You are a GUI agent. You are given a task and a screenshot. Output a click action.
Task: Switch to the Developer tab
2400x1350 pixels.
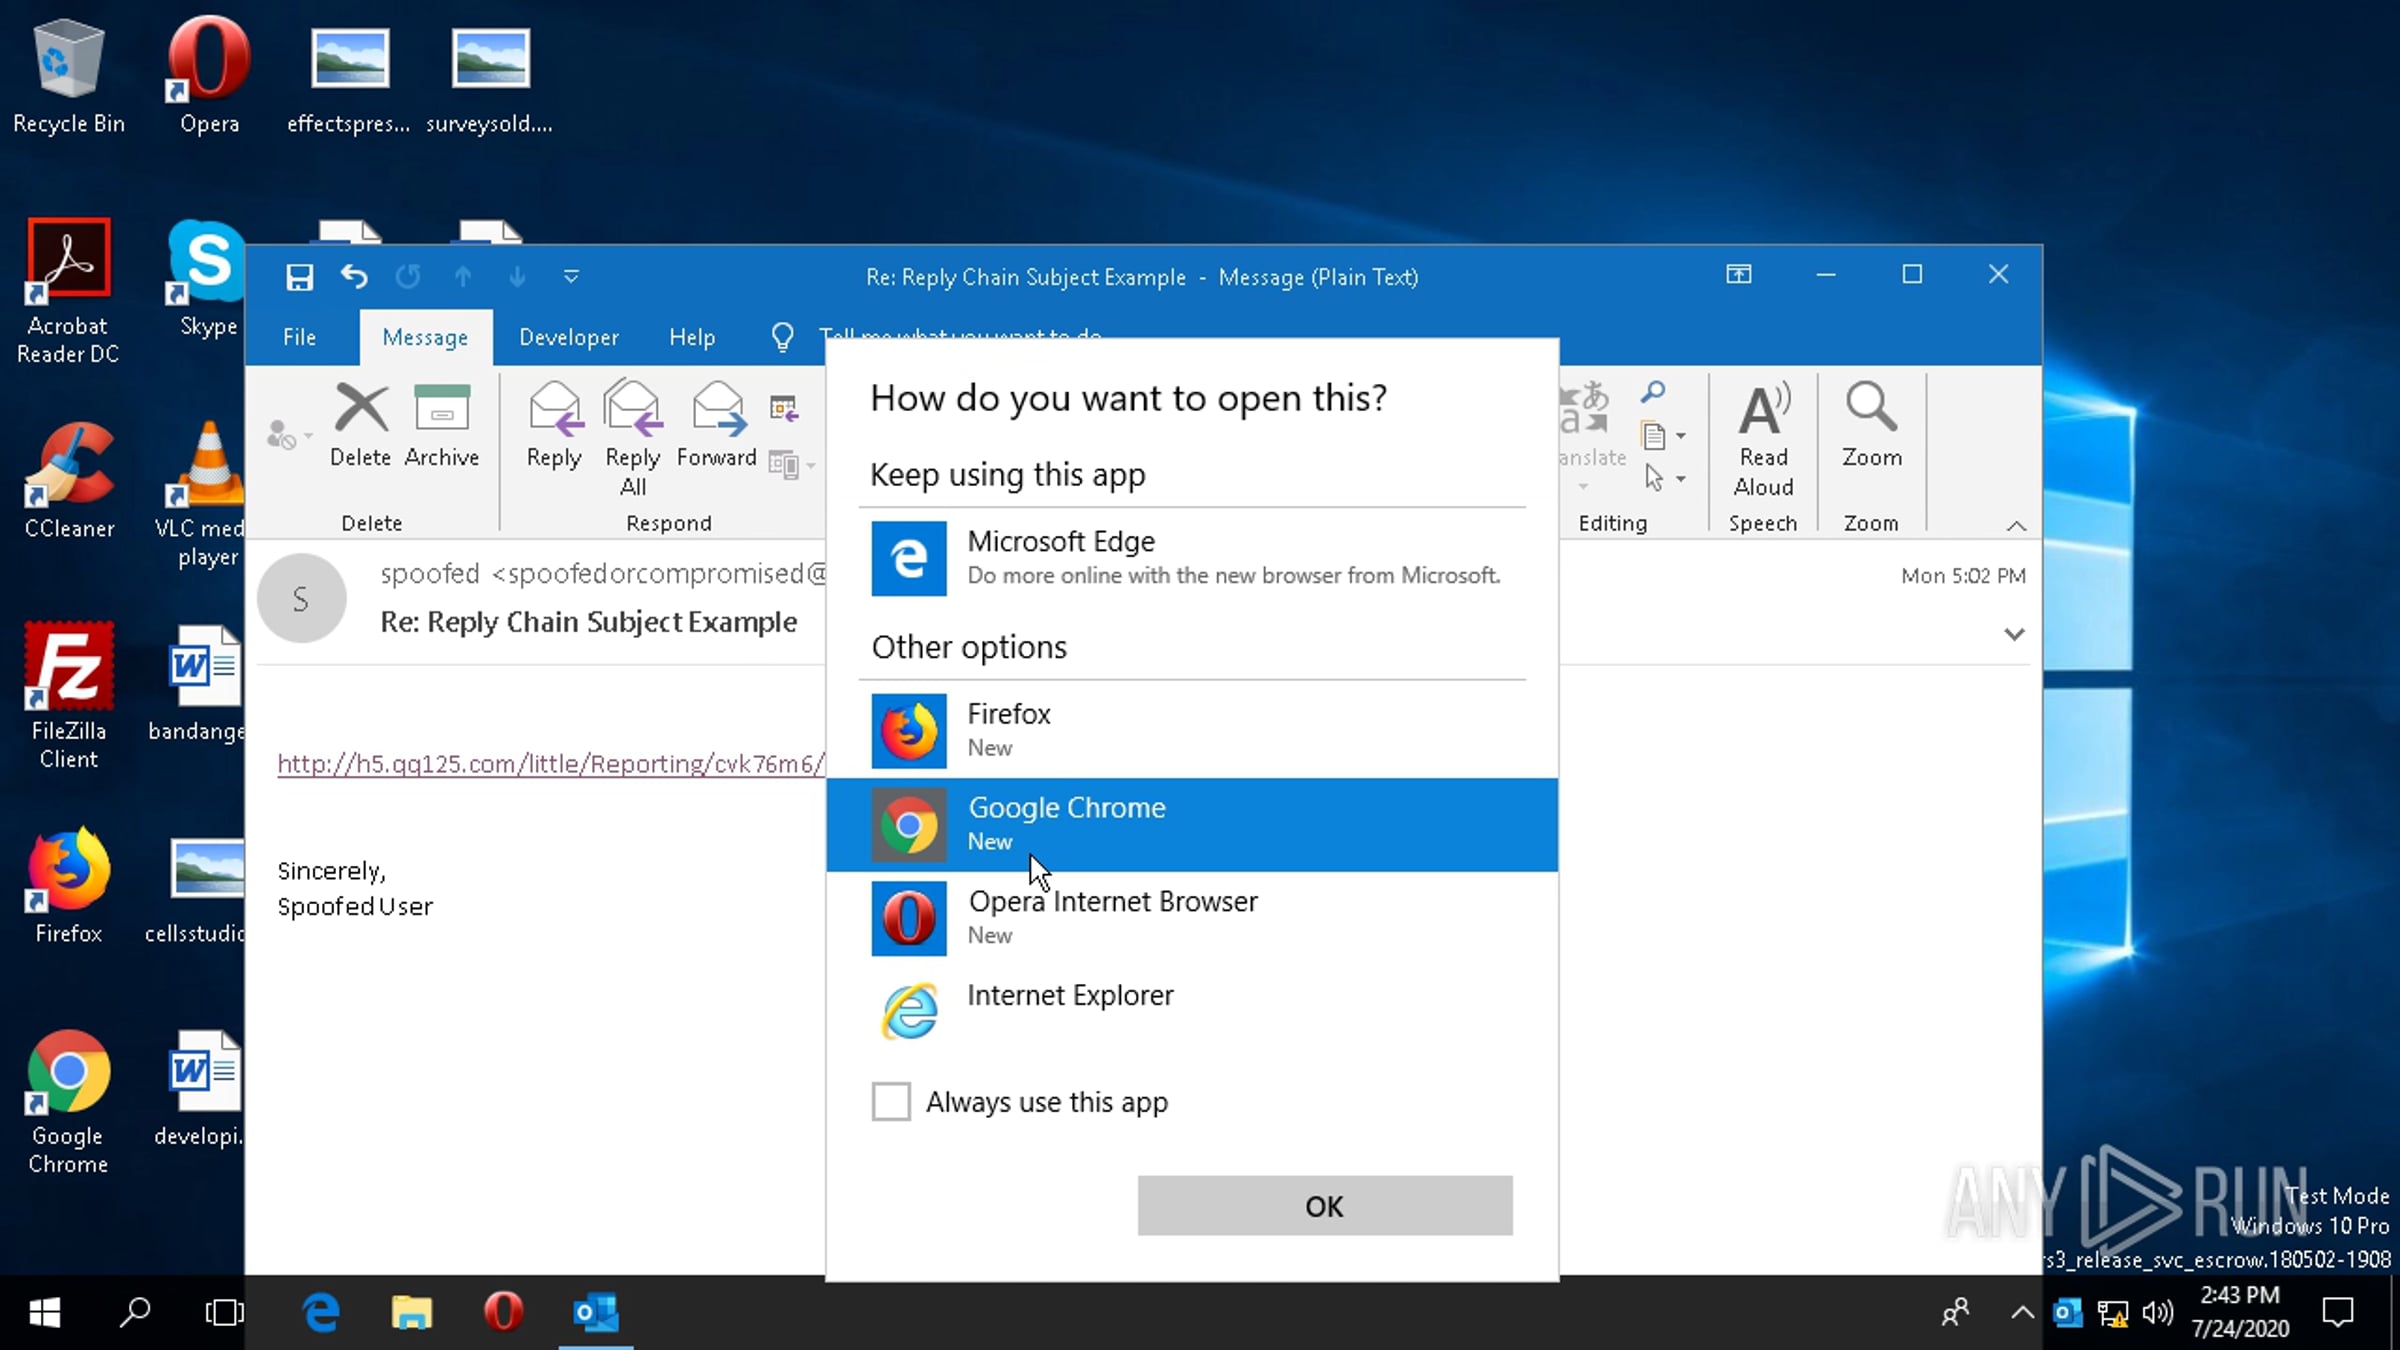point(568,337)
